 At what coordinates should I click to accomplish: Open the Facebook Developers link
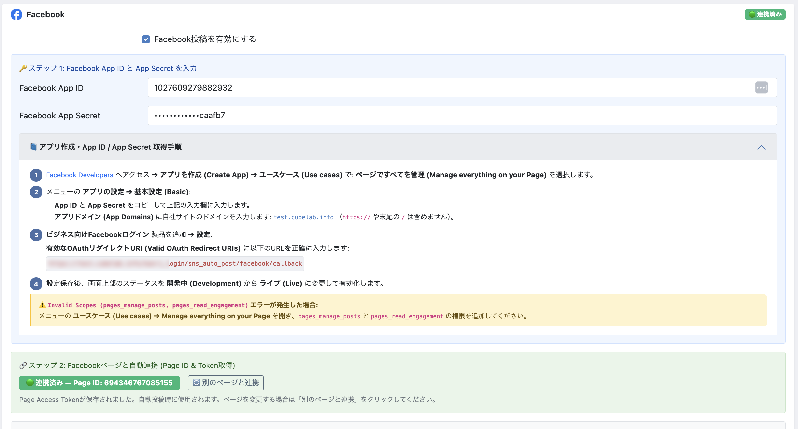[x=80, y=175]
